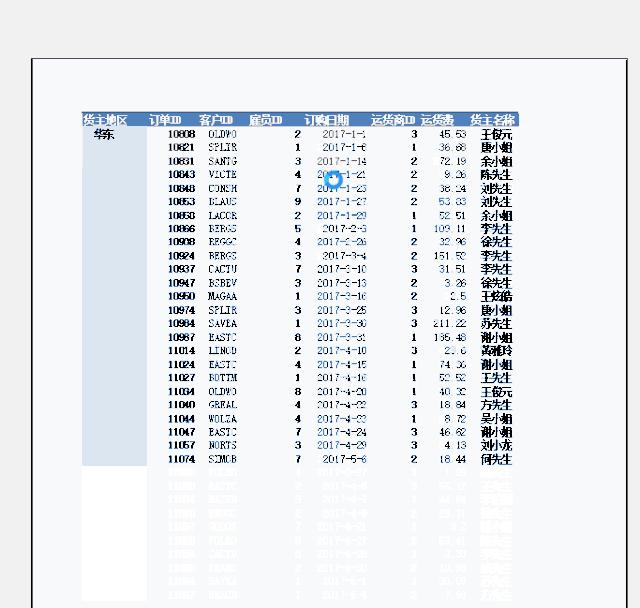
Task: Select order ID 10987
Action: [x=182, y=337]
